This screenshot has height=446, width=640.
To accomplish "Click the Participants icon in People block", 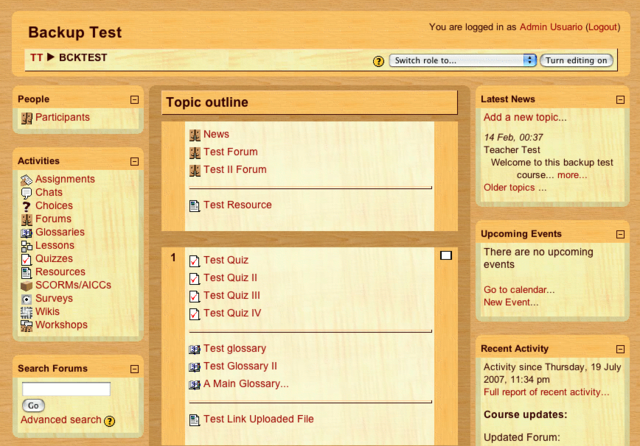I will tap(27, 118).
